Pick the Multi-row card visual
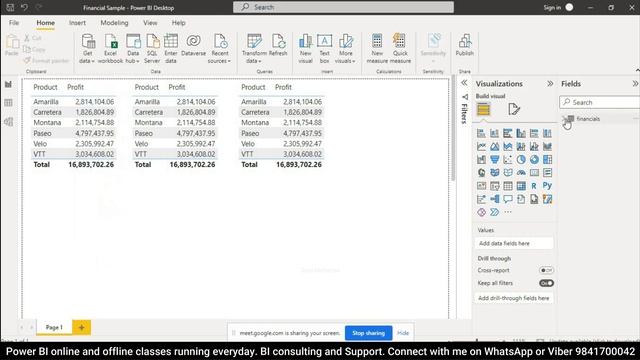640x360 pixels. pos(547,173)
